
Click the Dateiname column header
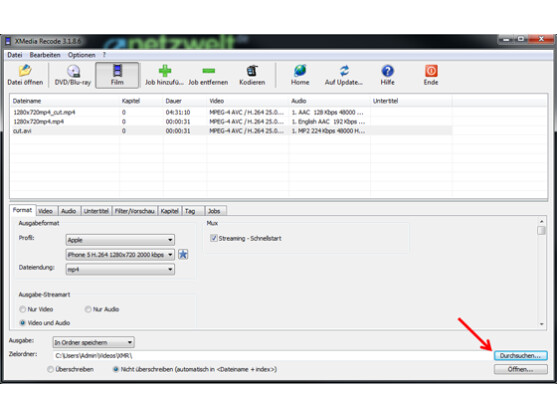[65, 101]
